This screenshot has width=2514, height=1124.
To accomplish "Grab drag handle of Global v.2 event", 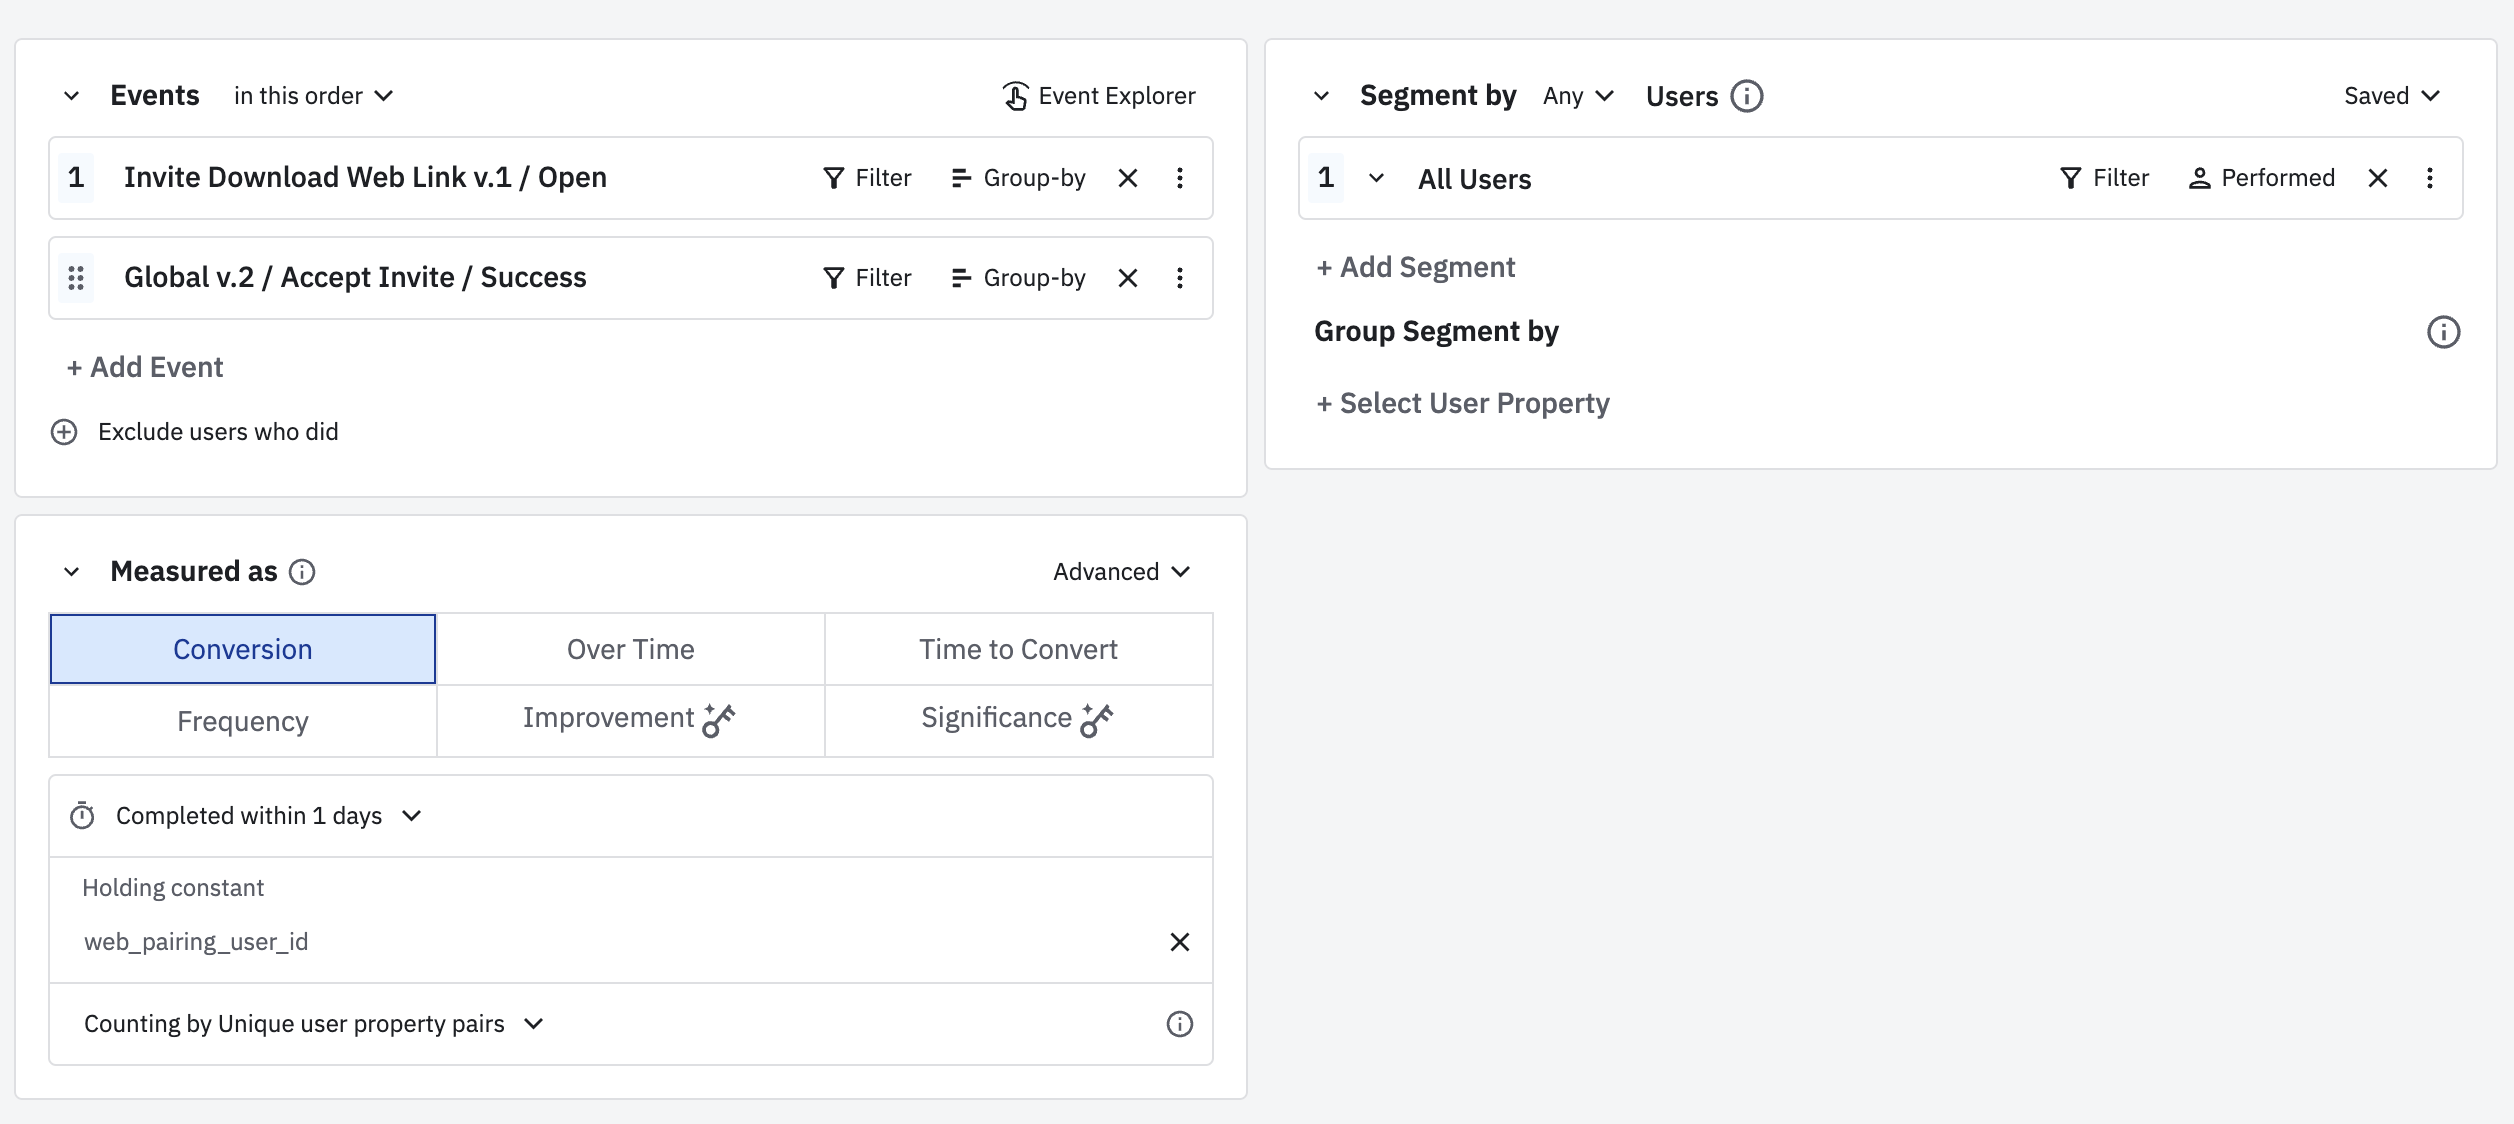I will coord(76,278).
